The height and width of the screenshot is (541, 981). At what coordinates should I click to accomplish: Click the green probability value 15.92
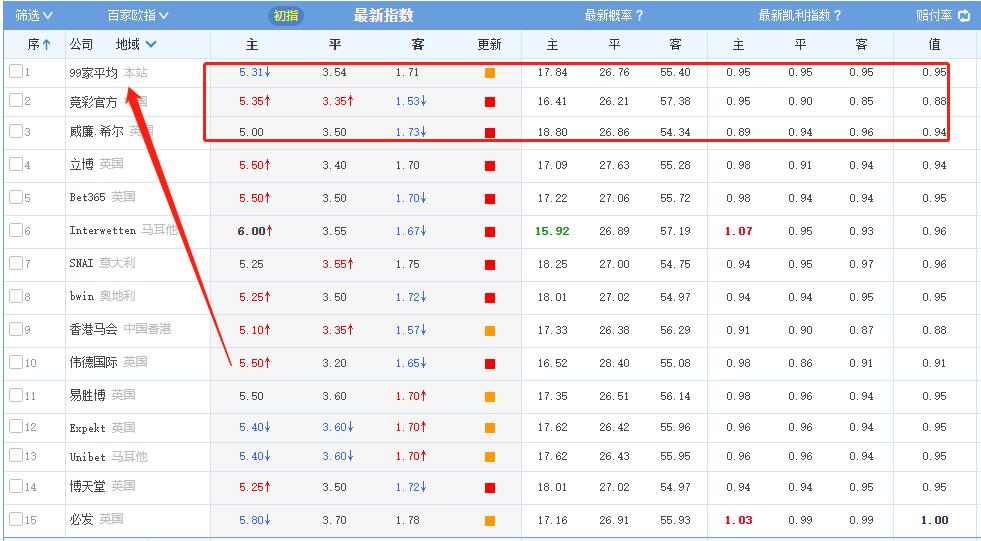click(x=552, y=231)
